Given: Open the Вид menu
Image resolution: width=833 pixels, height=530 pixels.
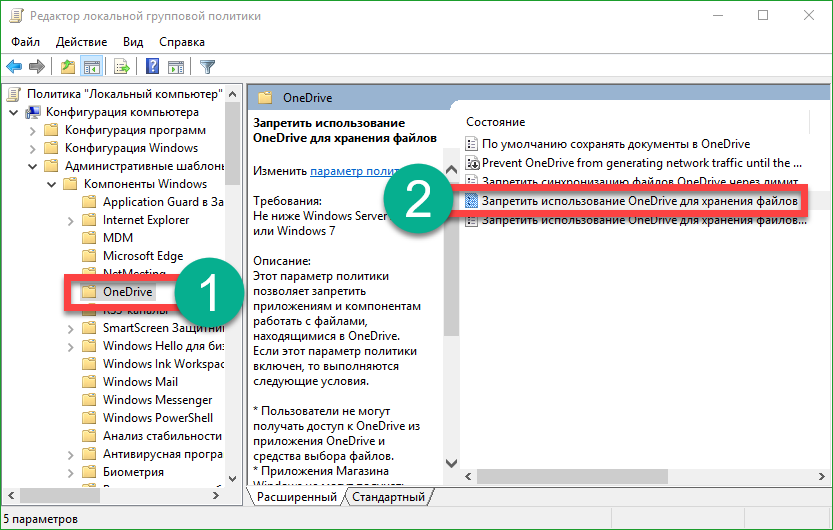Looking at the screenshot, I should coord(133,42).
